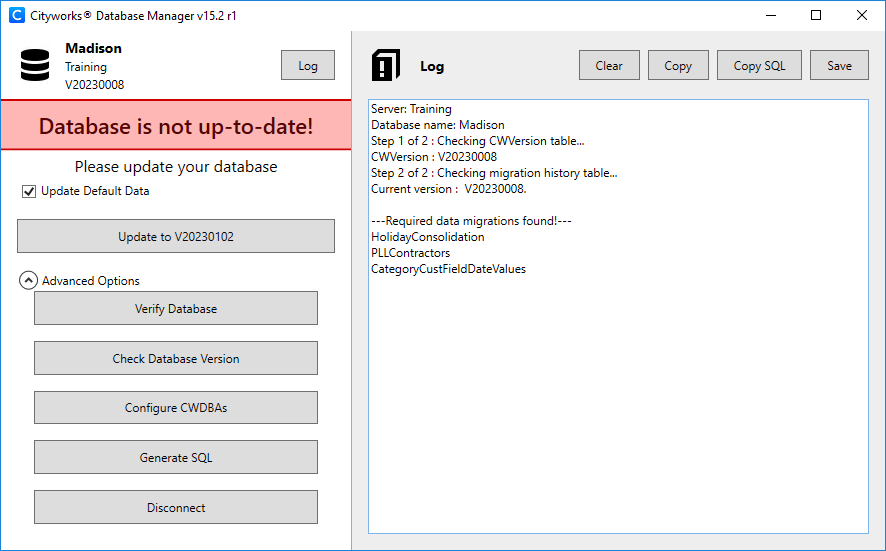This screenshot has width=886, height=551.
Task: Save the log to file
Action: (x=839, y=66)
